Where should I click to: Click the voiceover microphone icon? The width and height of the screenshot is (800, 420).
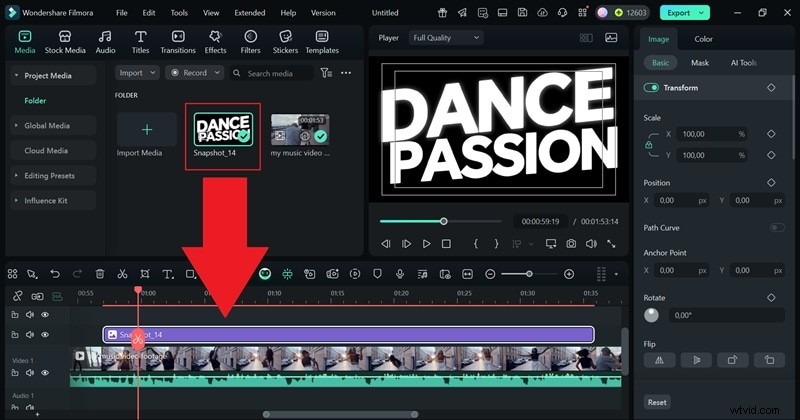[x=400, y=274]
